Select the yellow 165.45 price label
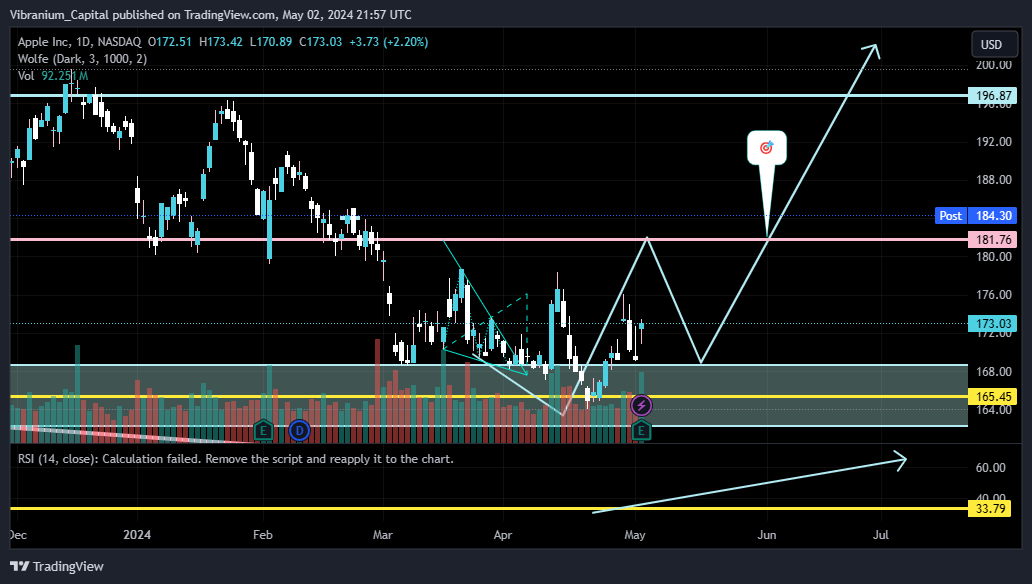Viewport: 1032px width, 584px height. 993,396
